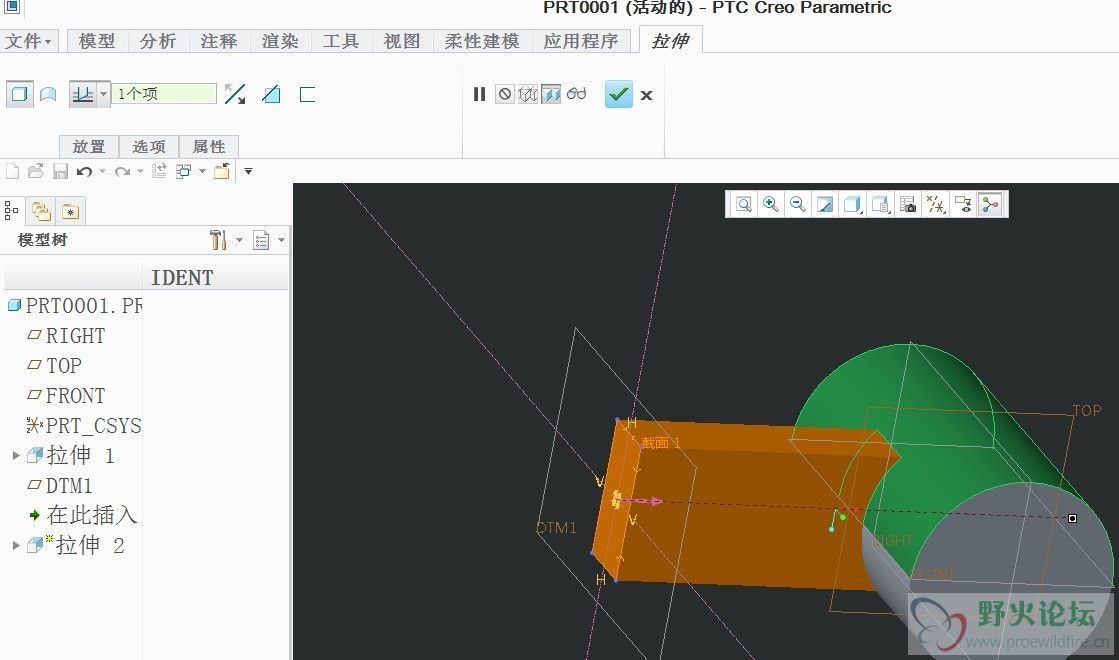Select the 在此插入 insert marker
The width and height of the screenshot is (1119, 660).
coord(83,514)
